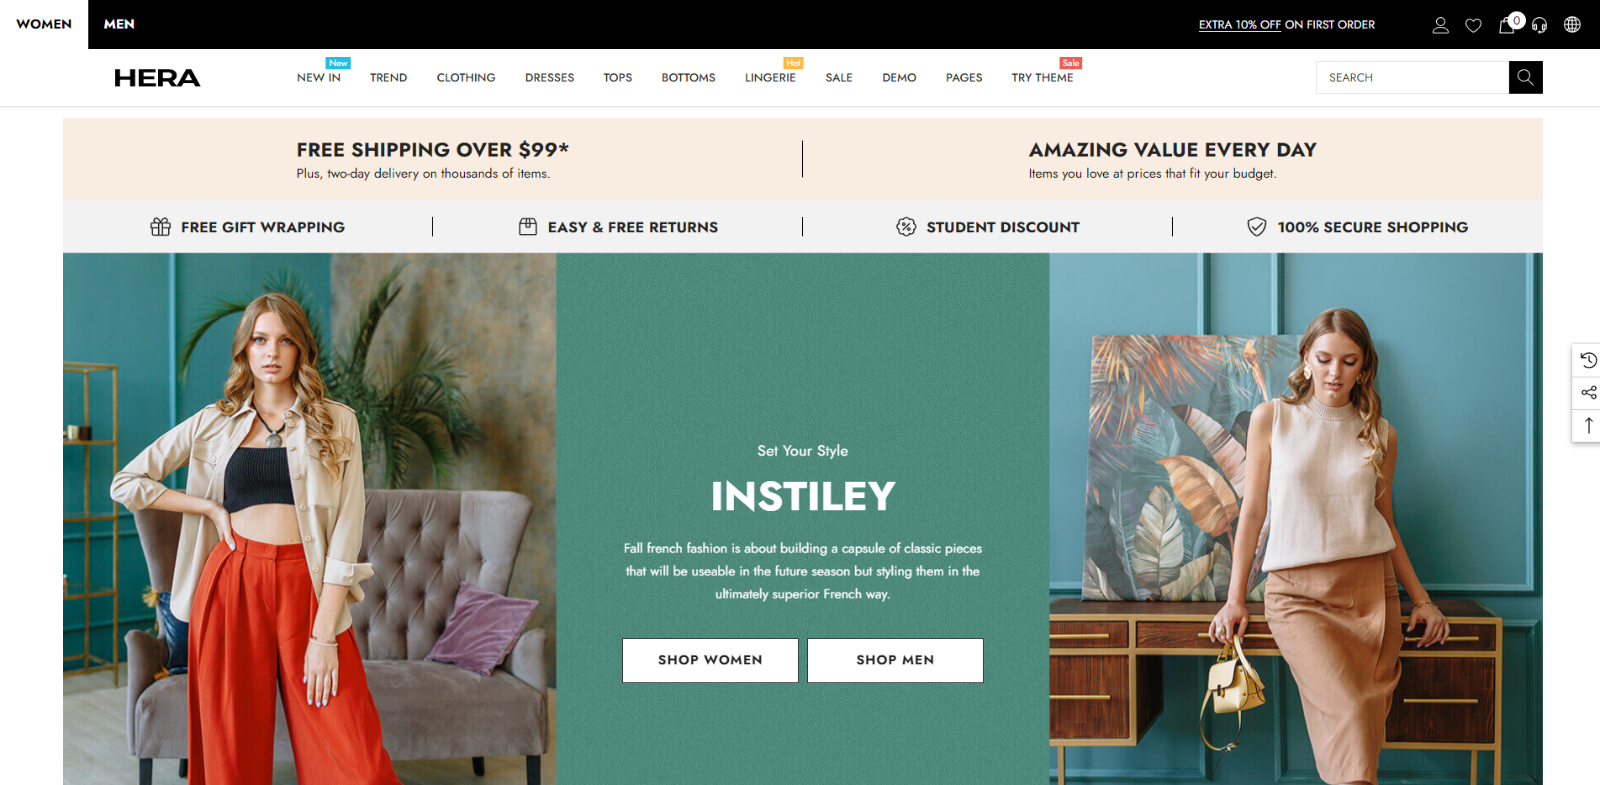Open the recently viewed history icon
This screenshot has height=785, width=1600.
(1588, 360)
